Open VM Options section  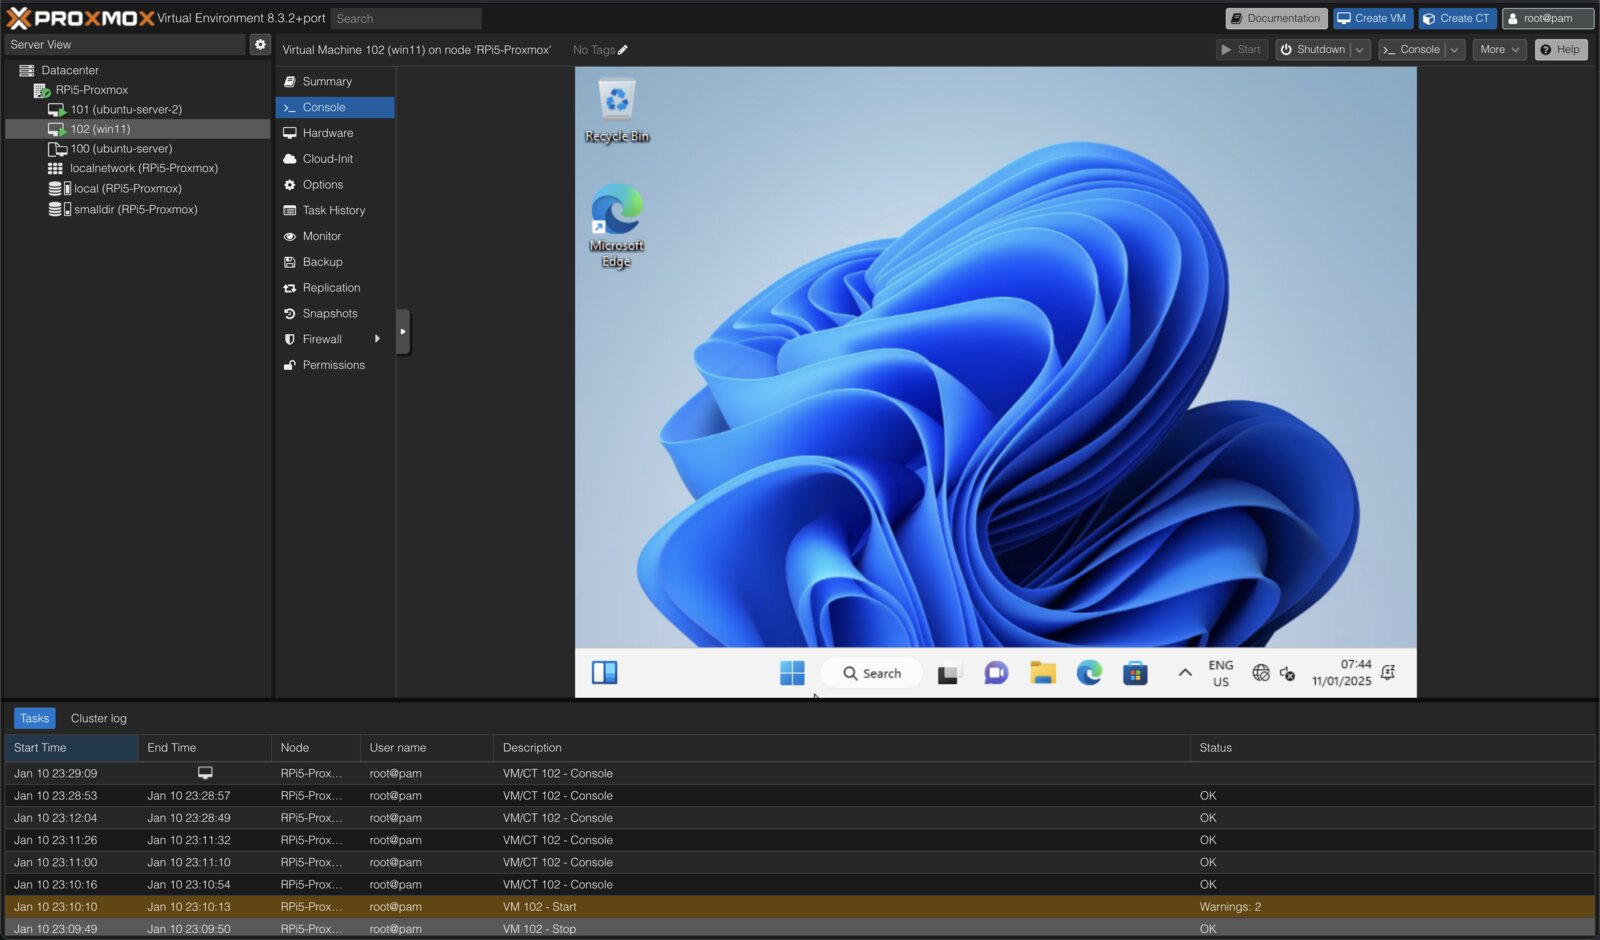click(335, 185)
